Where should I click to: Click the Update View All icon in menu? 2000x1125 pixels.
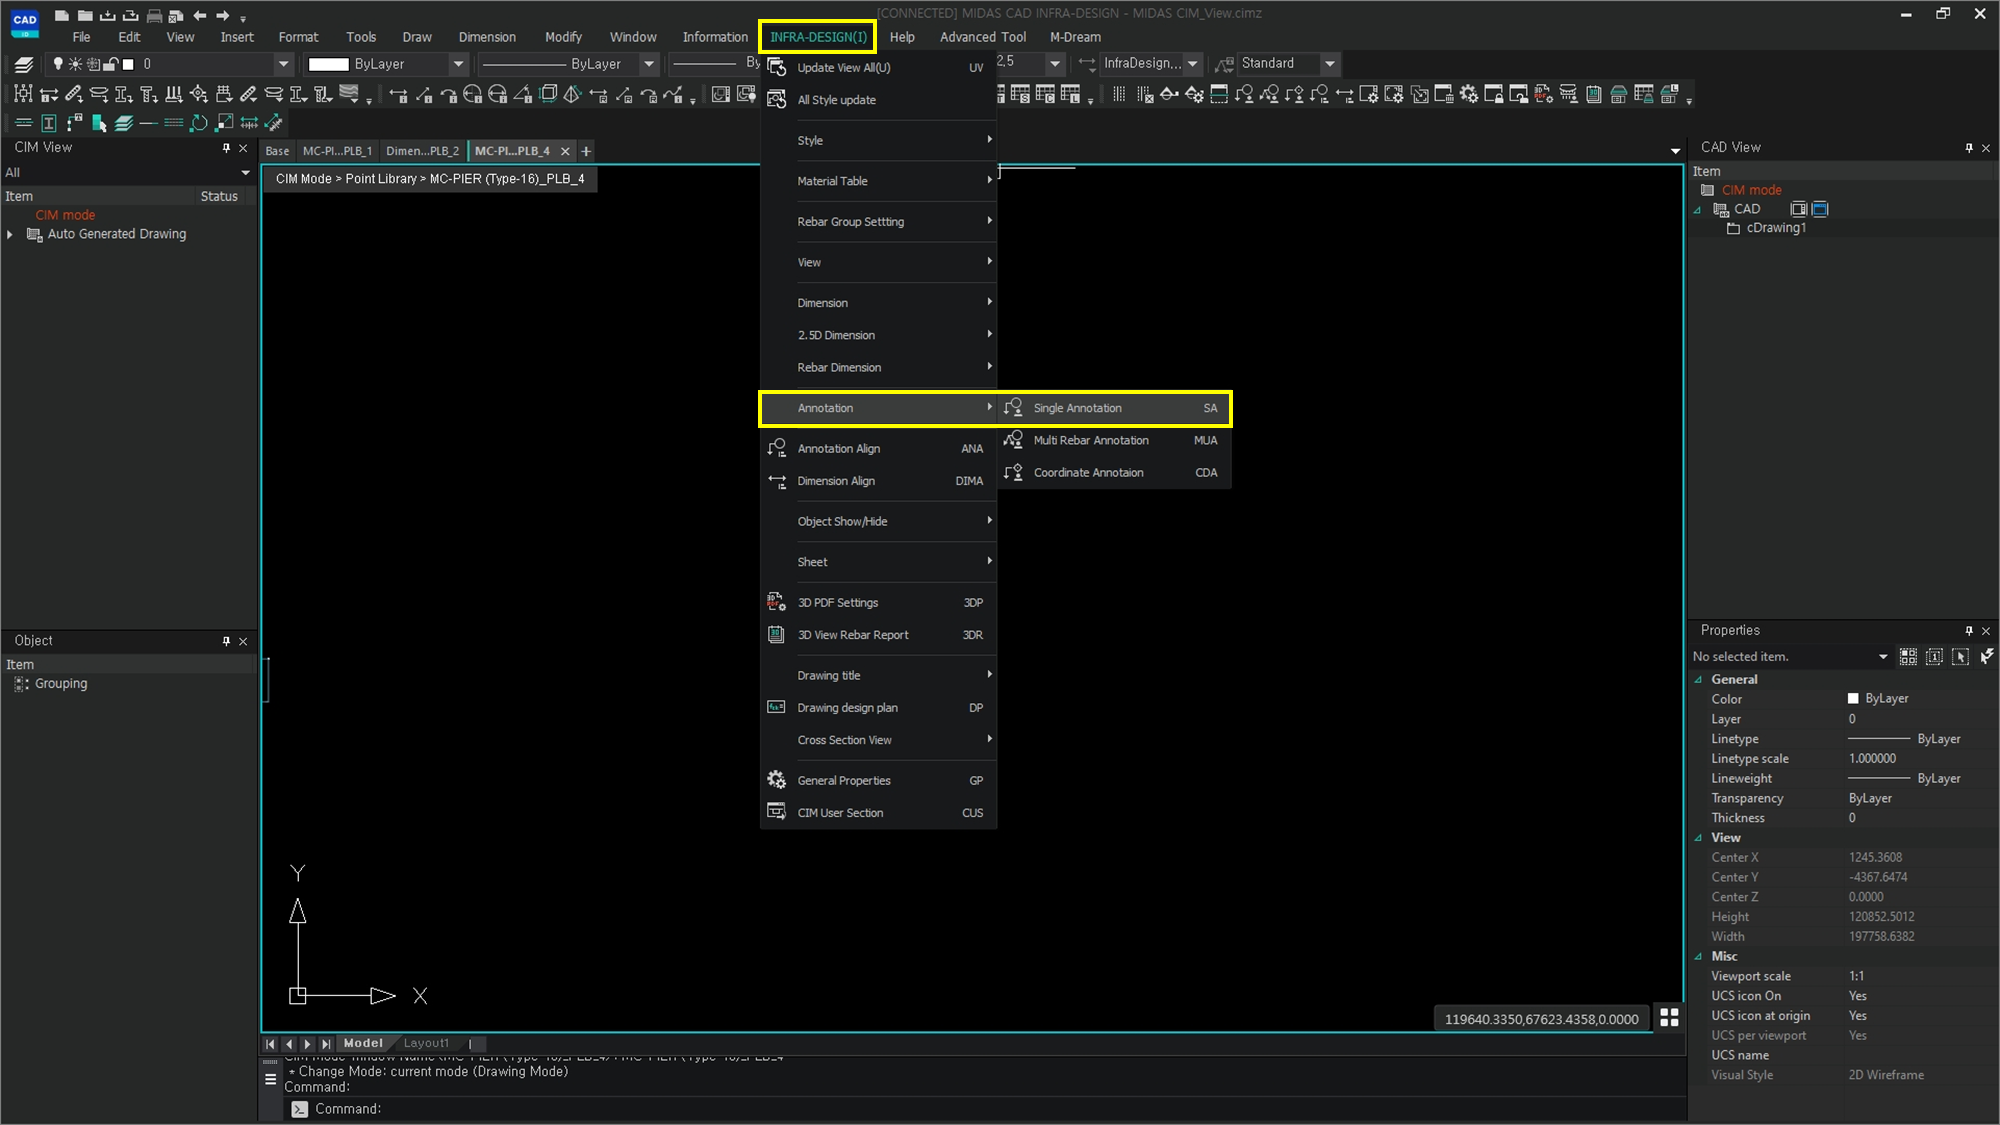(776, 67)
